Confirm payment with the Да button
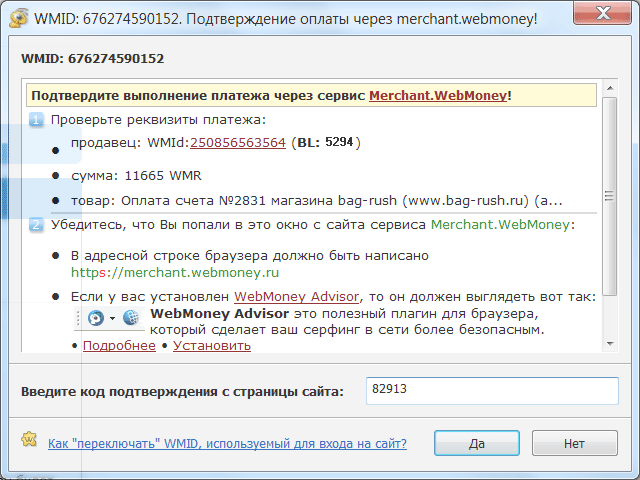Screen dimensions: 640x480 (x=477, y=443)
